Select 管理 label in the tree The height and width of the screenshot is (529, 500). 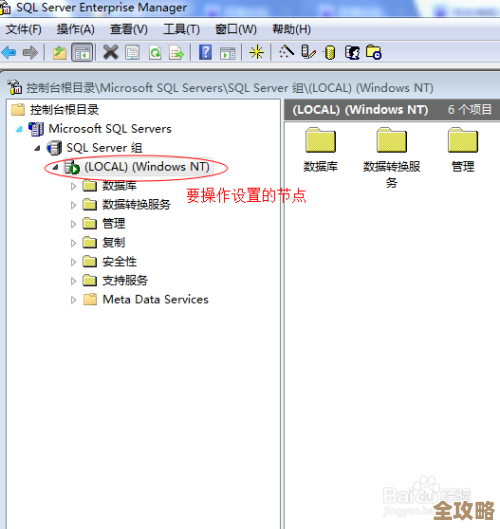point(114,223)
